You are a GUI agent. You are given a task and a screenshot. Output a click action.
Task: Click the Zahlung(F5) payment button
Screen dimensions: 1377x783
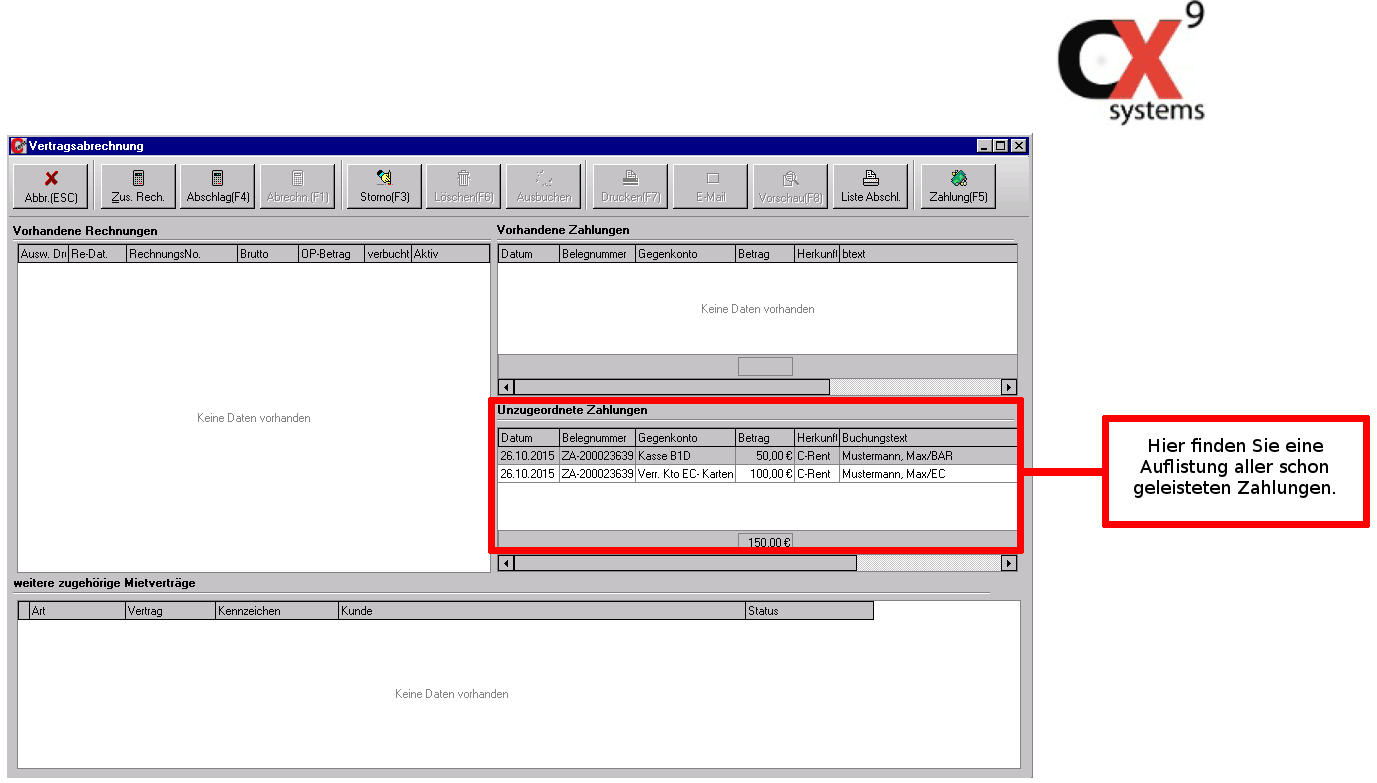click(958, 186)
